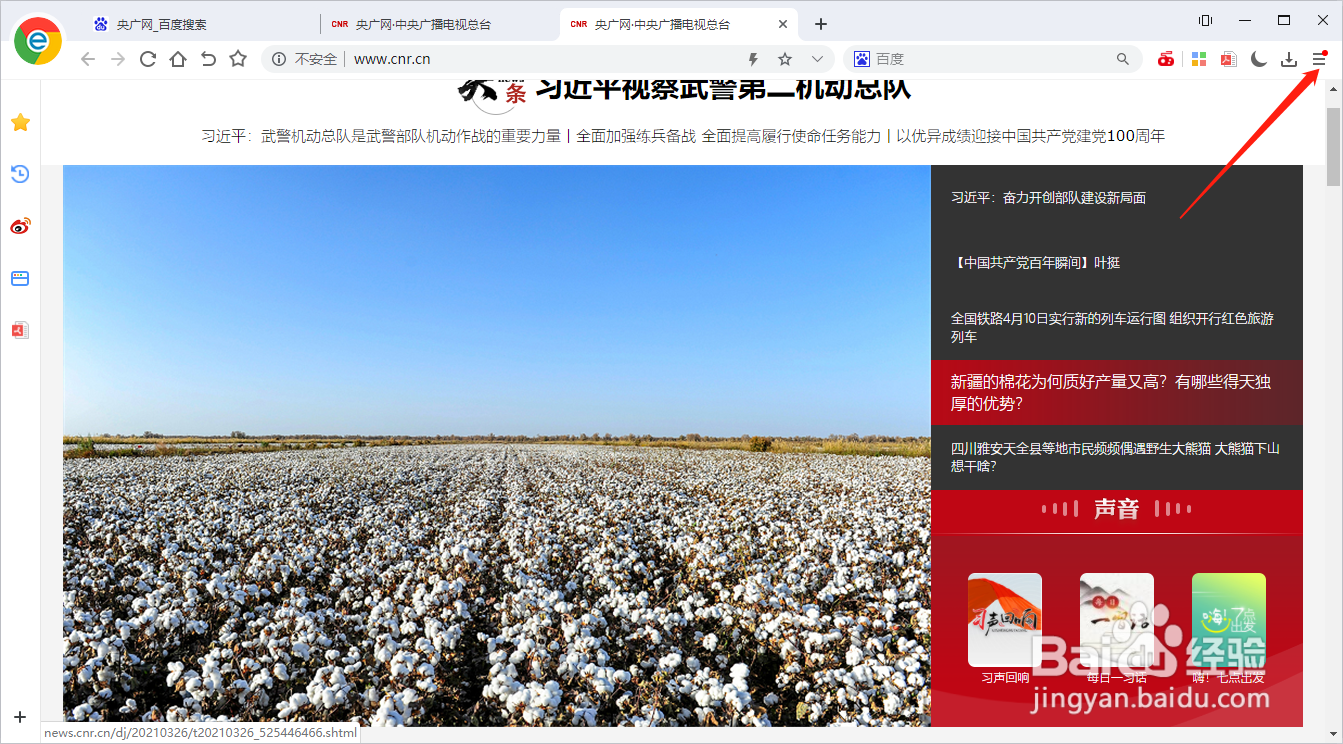Open the 嗨！七点出发 thumbnail

[x=1229, y=620]
